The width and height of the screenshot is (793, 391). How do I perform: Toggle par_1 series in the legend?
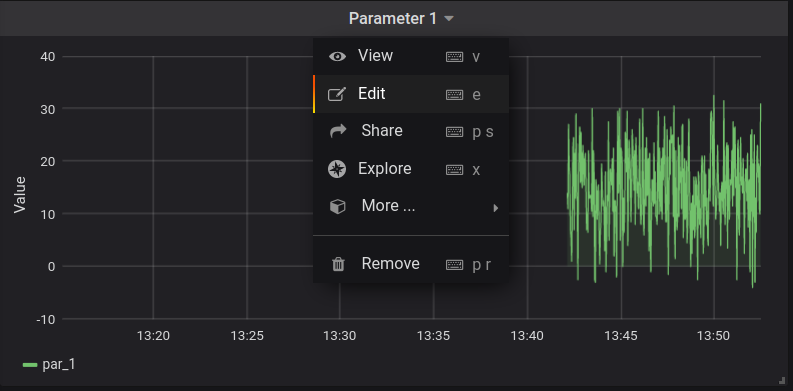(49, 364)
